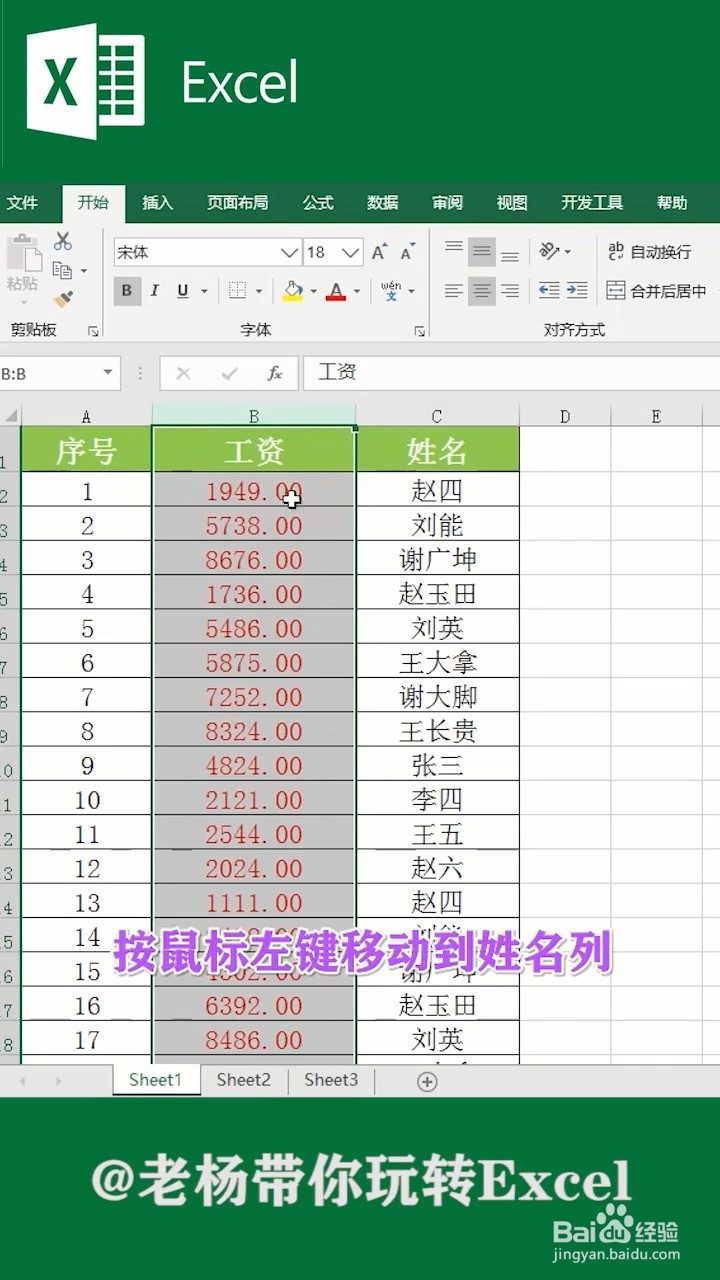This screenshot has height=1280, width=720.
Task: Align text left
Action: (454, 291)
